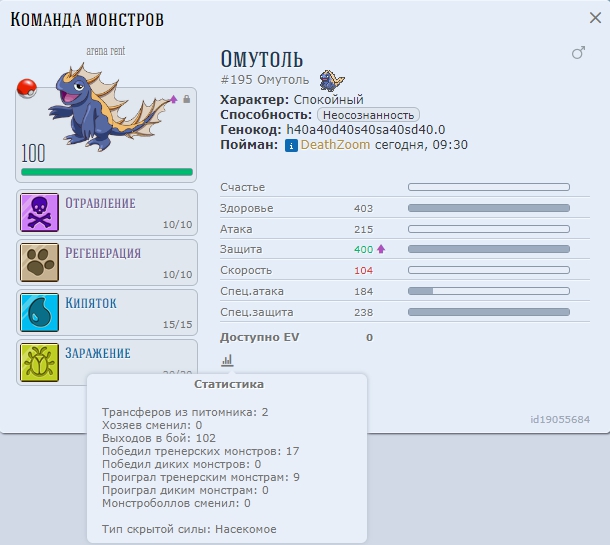Open the Неосознанность ability badge
This screenshot has width=610, height=545.
[368, 115]
